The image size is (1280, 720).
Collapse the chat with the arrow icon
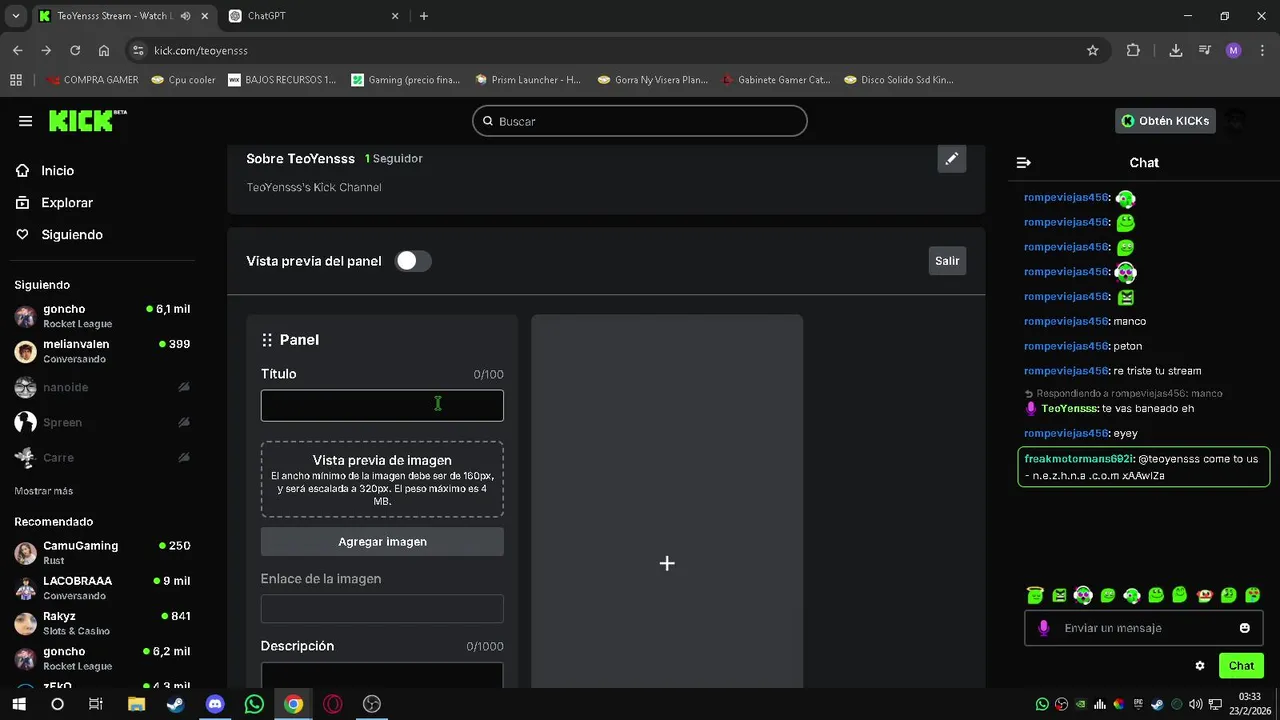click(x=1023, y=162)
